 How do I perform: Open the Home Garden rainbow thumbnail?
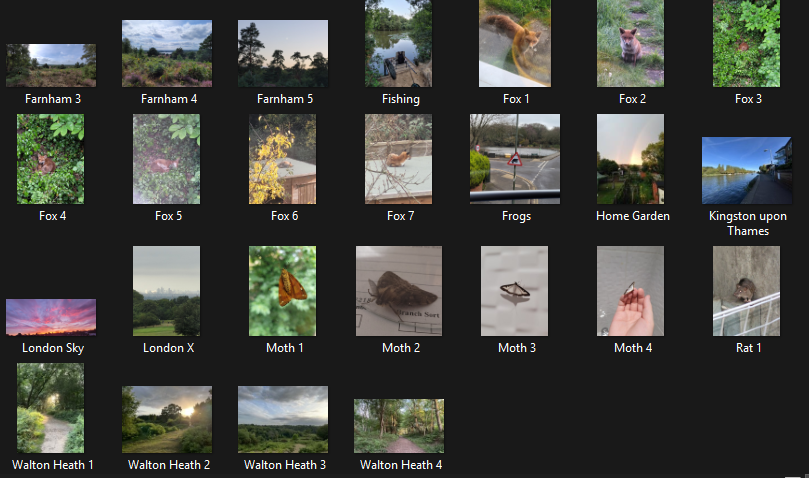coord(630,159)
